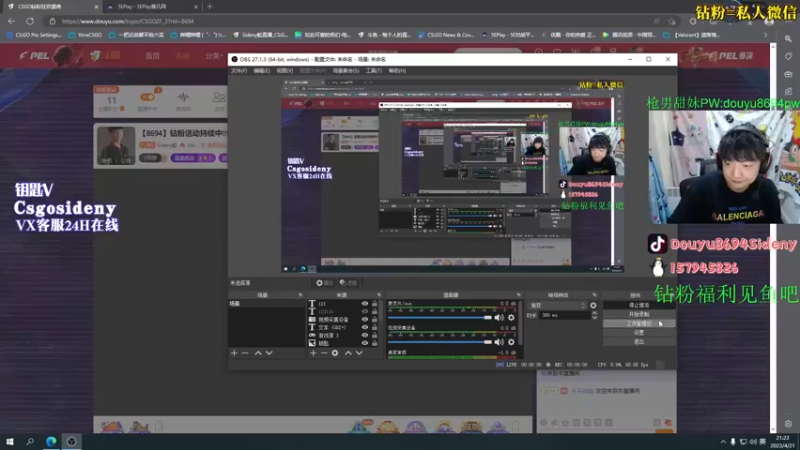The height and width of the screenshot is (450, 800).
Task: Click the 开始录制 start recording button
Action: click(639, 314)
